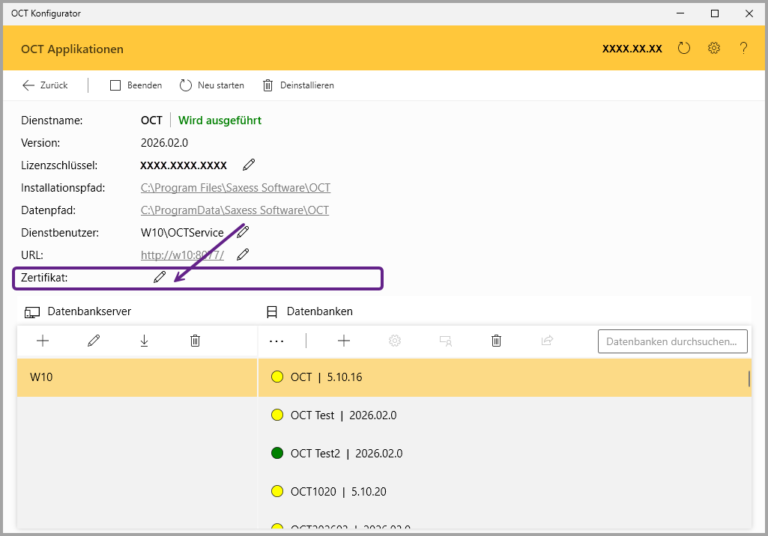This screenshot has height=536, width=768.
Task: Click Deinstallieren in the top toolbar
Action: pos(298,85)
